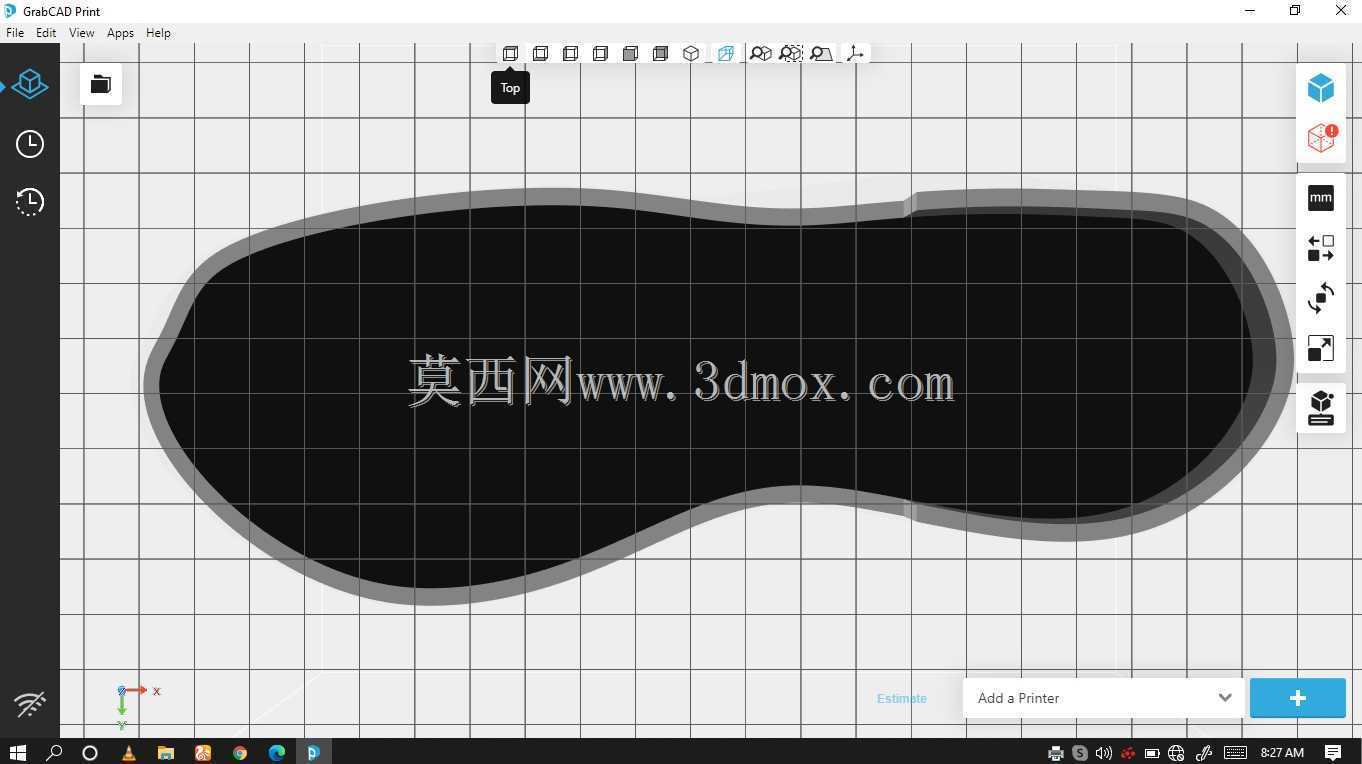Click zoom to selection icon with dashed box
Screen dimensions: 1362x764
click(x=791, y=53)
